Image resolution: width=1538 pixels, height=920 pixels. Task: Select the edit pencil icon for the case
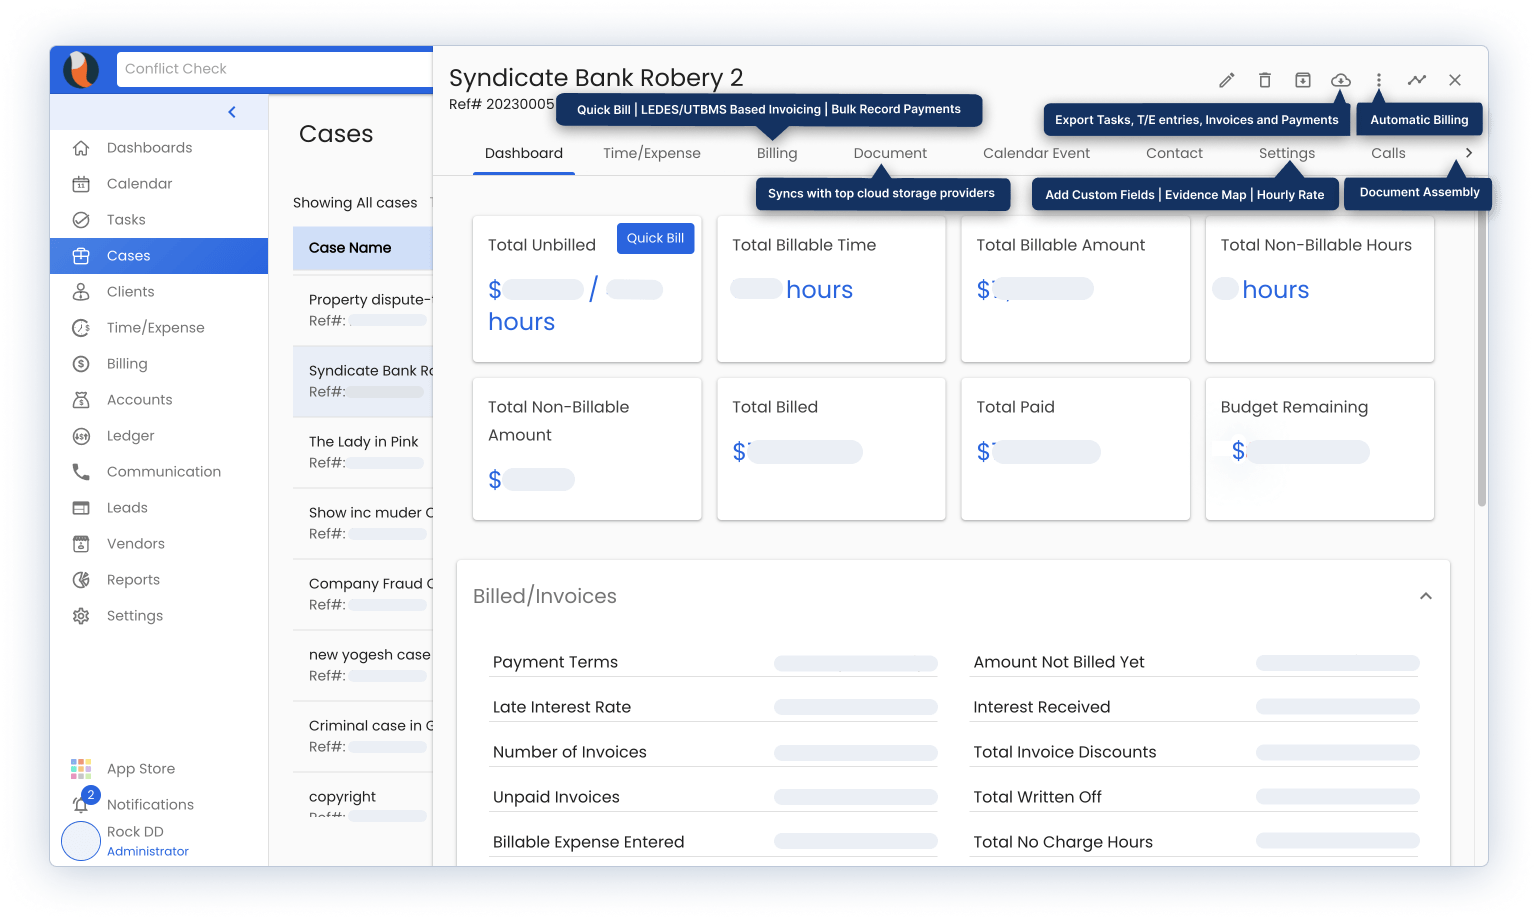[1226, 79]
